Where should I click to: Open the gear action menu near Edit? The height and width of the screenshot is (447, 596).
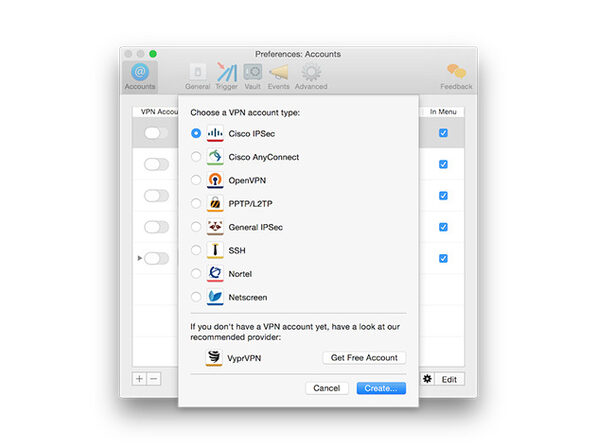(427, 379)
